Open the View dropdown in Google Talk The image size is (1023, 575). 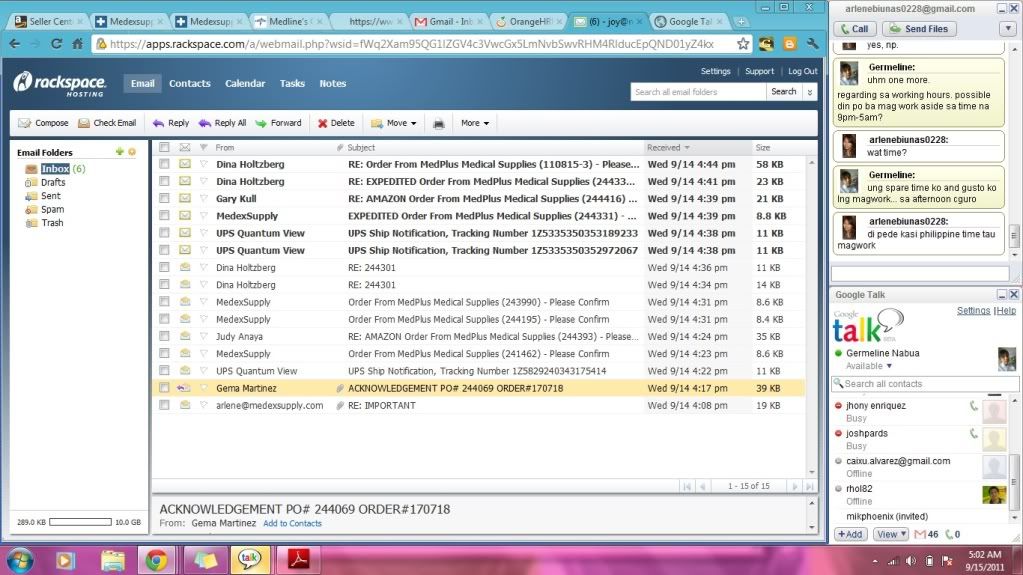point(891,534)
